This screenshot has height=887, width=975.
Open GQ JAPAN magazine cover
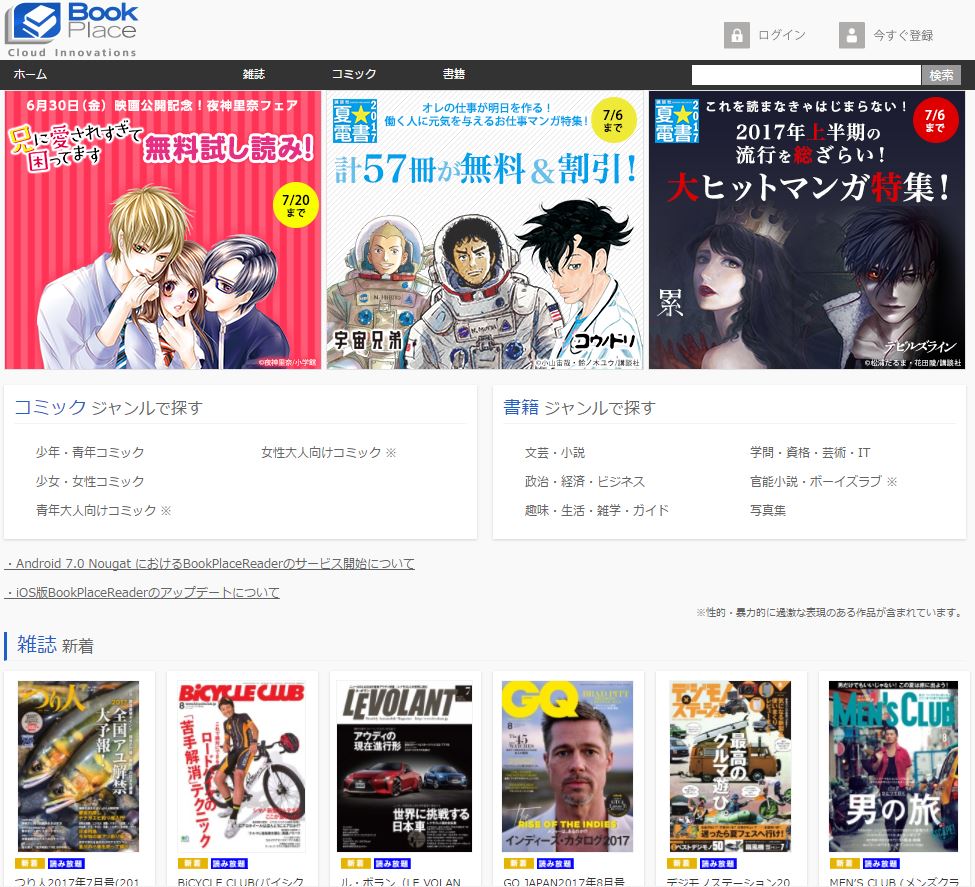tap(567, 766)
